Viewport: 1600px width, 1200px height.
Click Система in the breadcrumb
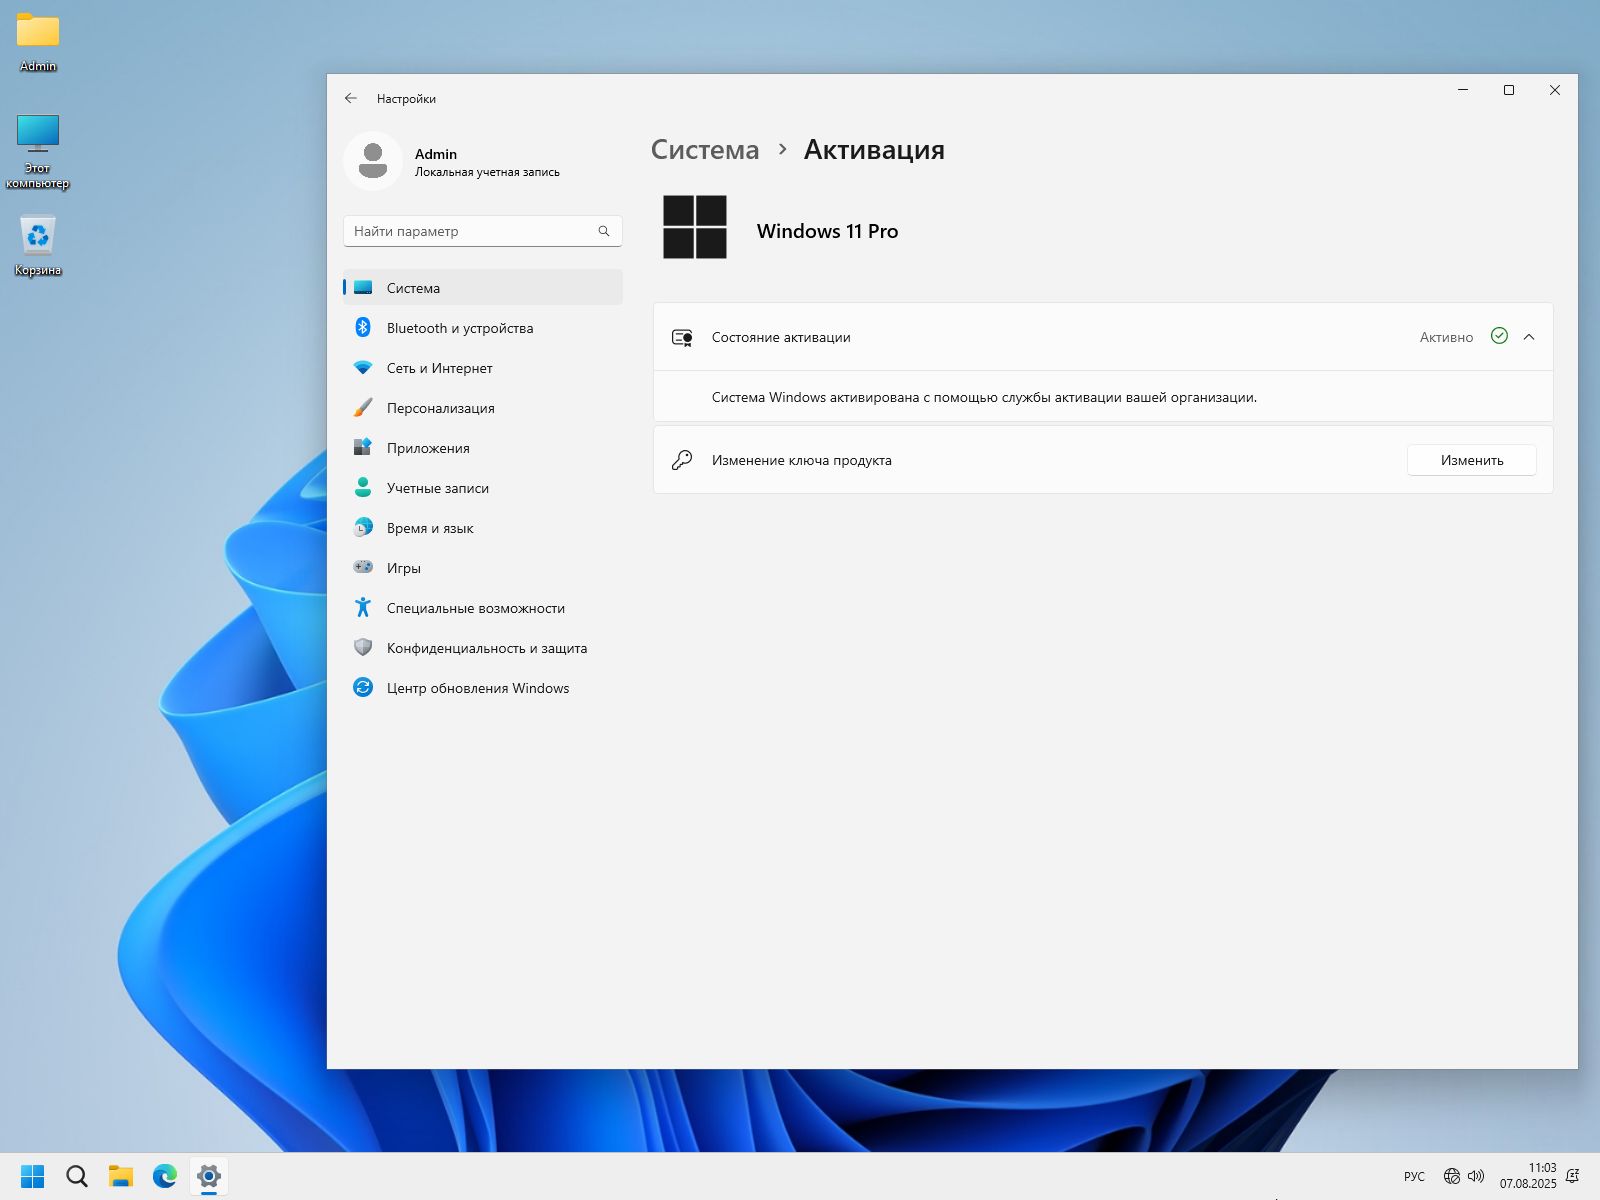(x=705, y=150)
